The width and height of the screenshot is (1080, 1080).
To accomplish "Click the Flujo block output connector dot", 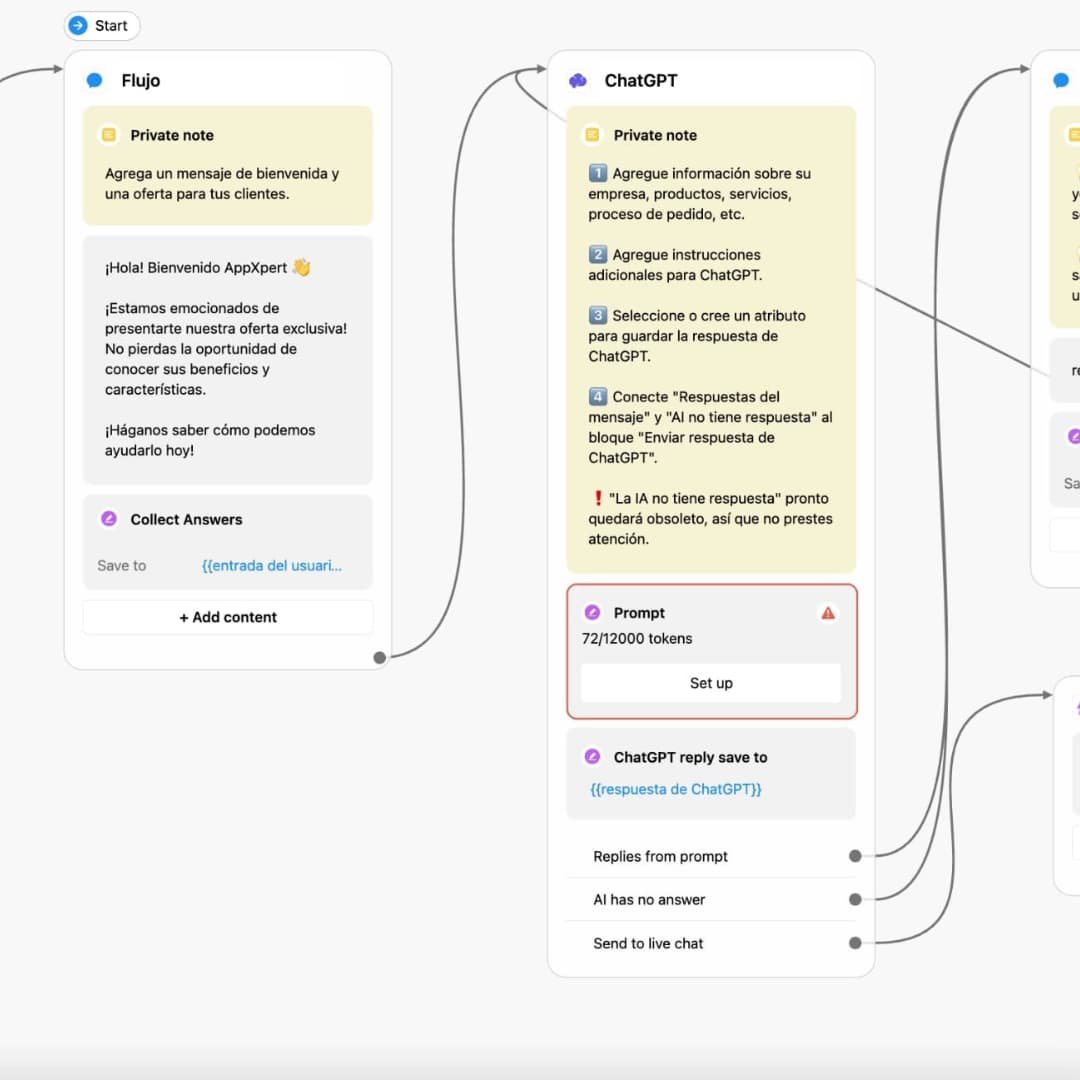I will 379,657.
